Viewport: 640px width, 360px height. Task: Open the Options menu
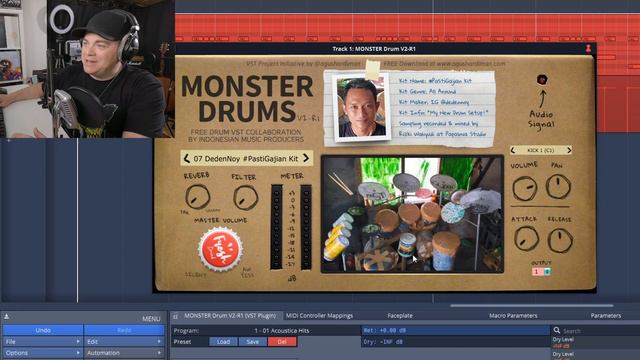[x=43, y=353]
